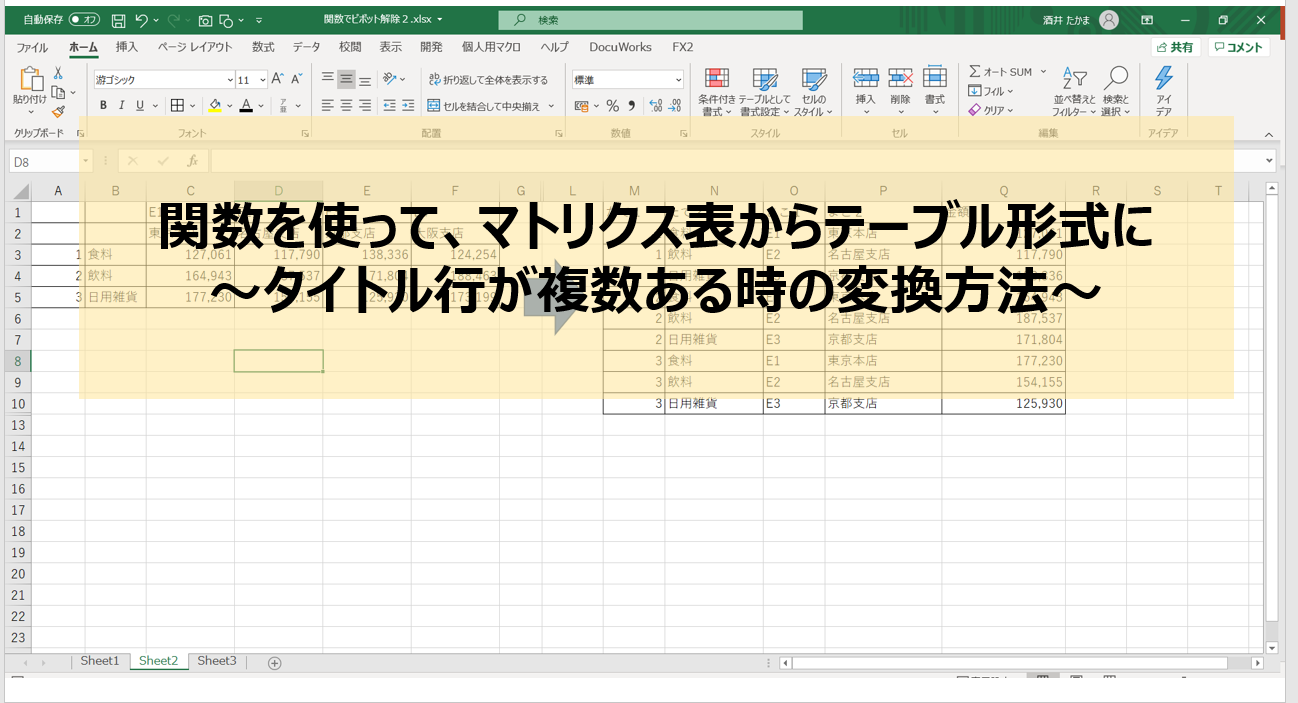Image resolution: width=1298 pixels, height=703 pixels.
Task: Click the percent style icon
Action: [x=612, y=106]
